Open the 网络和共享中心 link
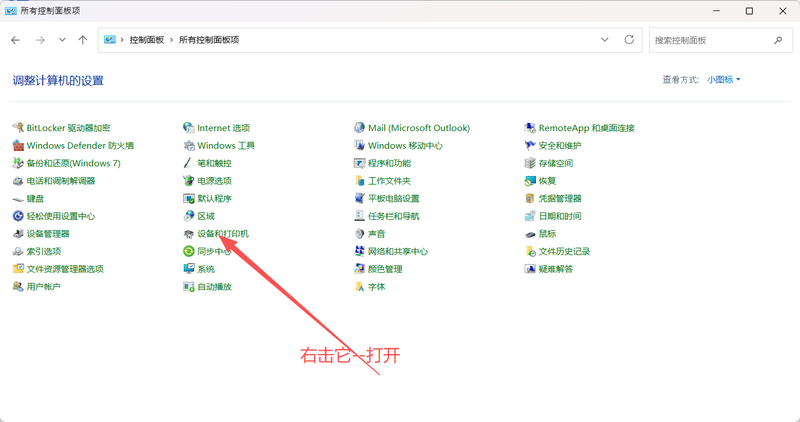800x422 pixels. (397, 252)
